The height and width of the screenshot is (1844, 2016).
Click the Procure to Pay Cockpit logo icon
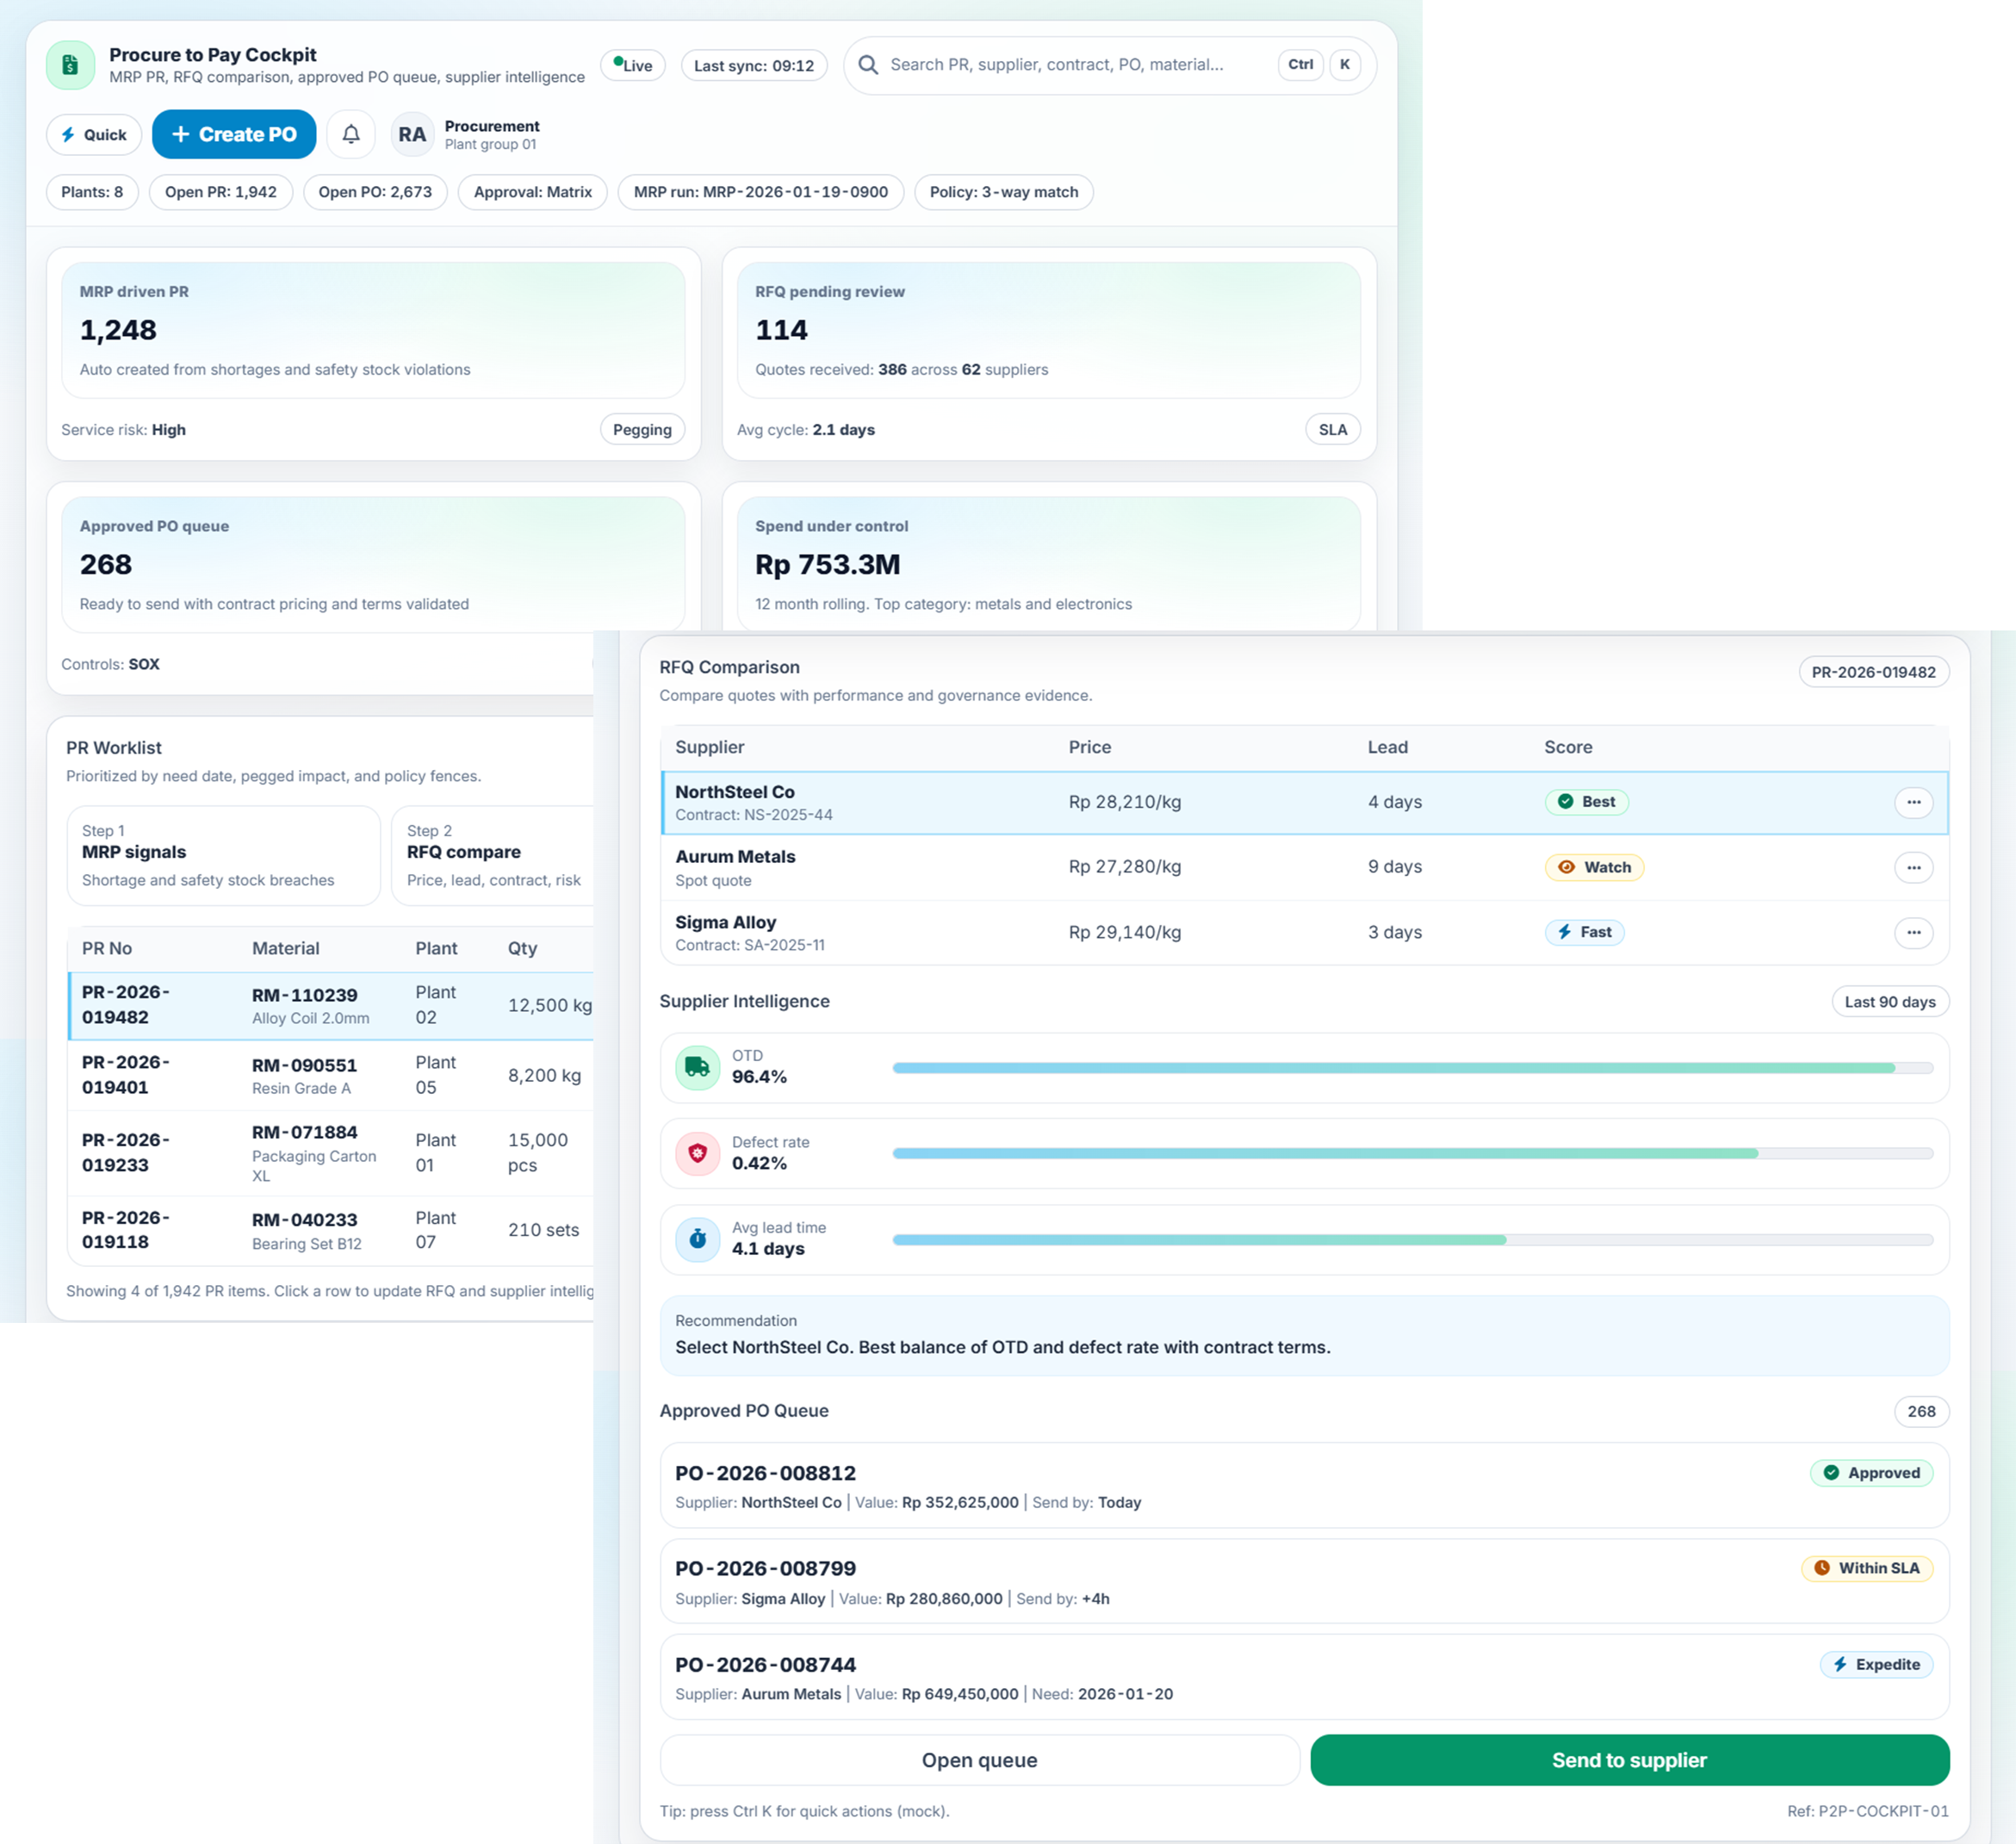coord(70,65)
